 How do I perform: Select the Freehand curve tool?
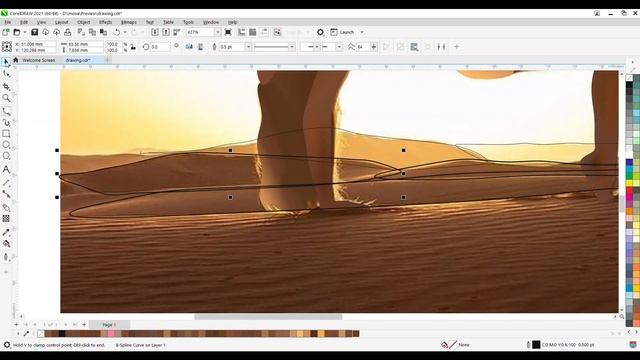(6, 111)
